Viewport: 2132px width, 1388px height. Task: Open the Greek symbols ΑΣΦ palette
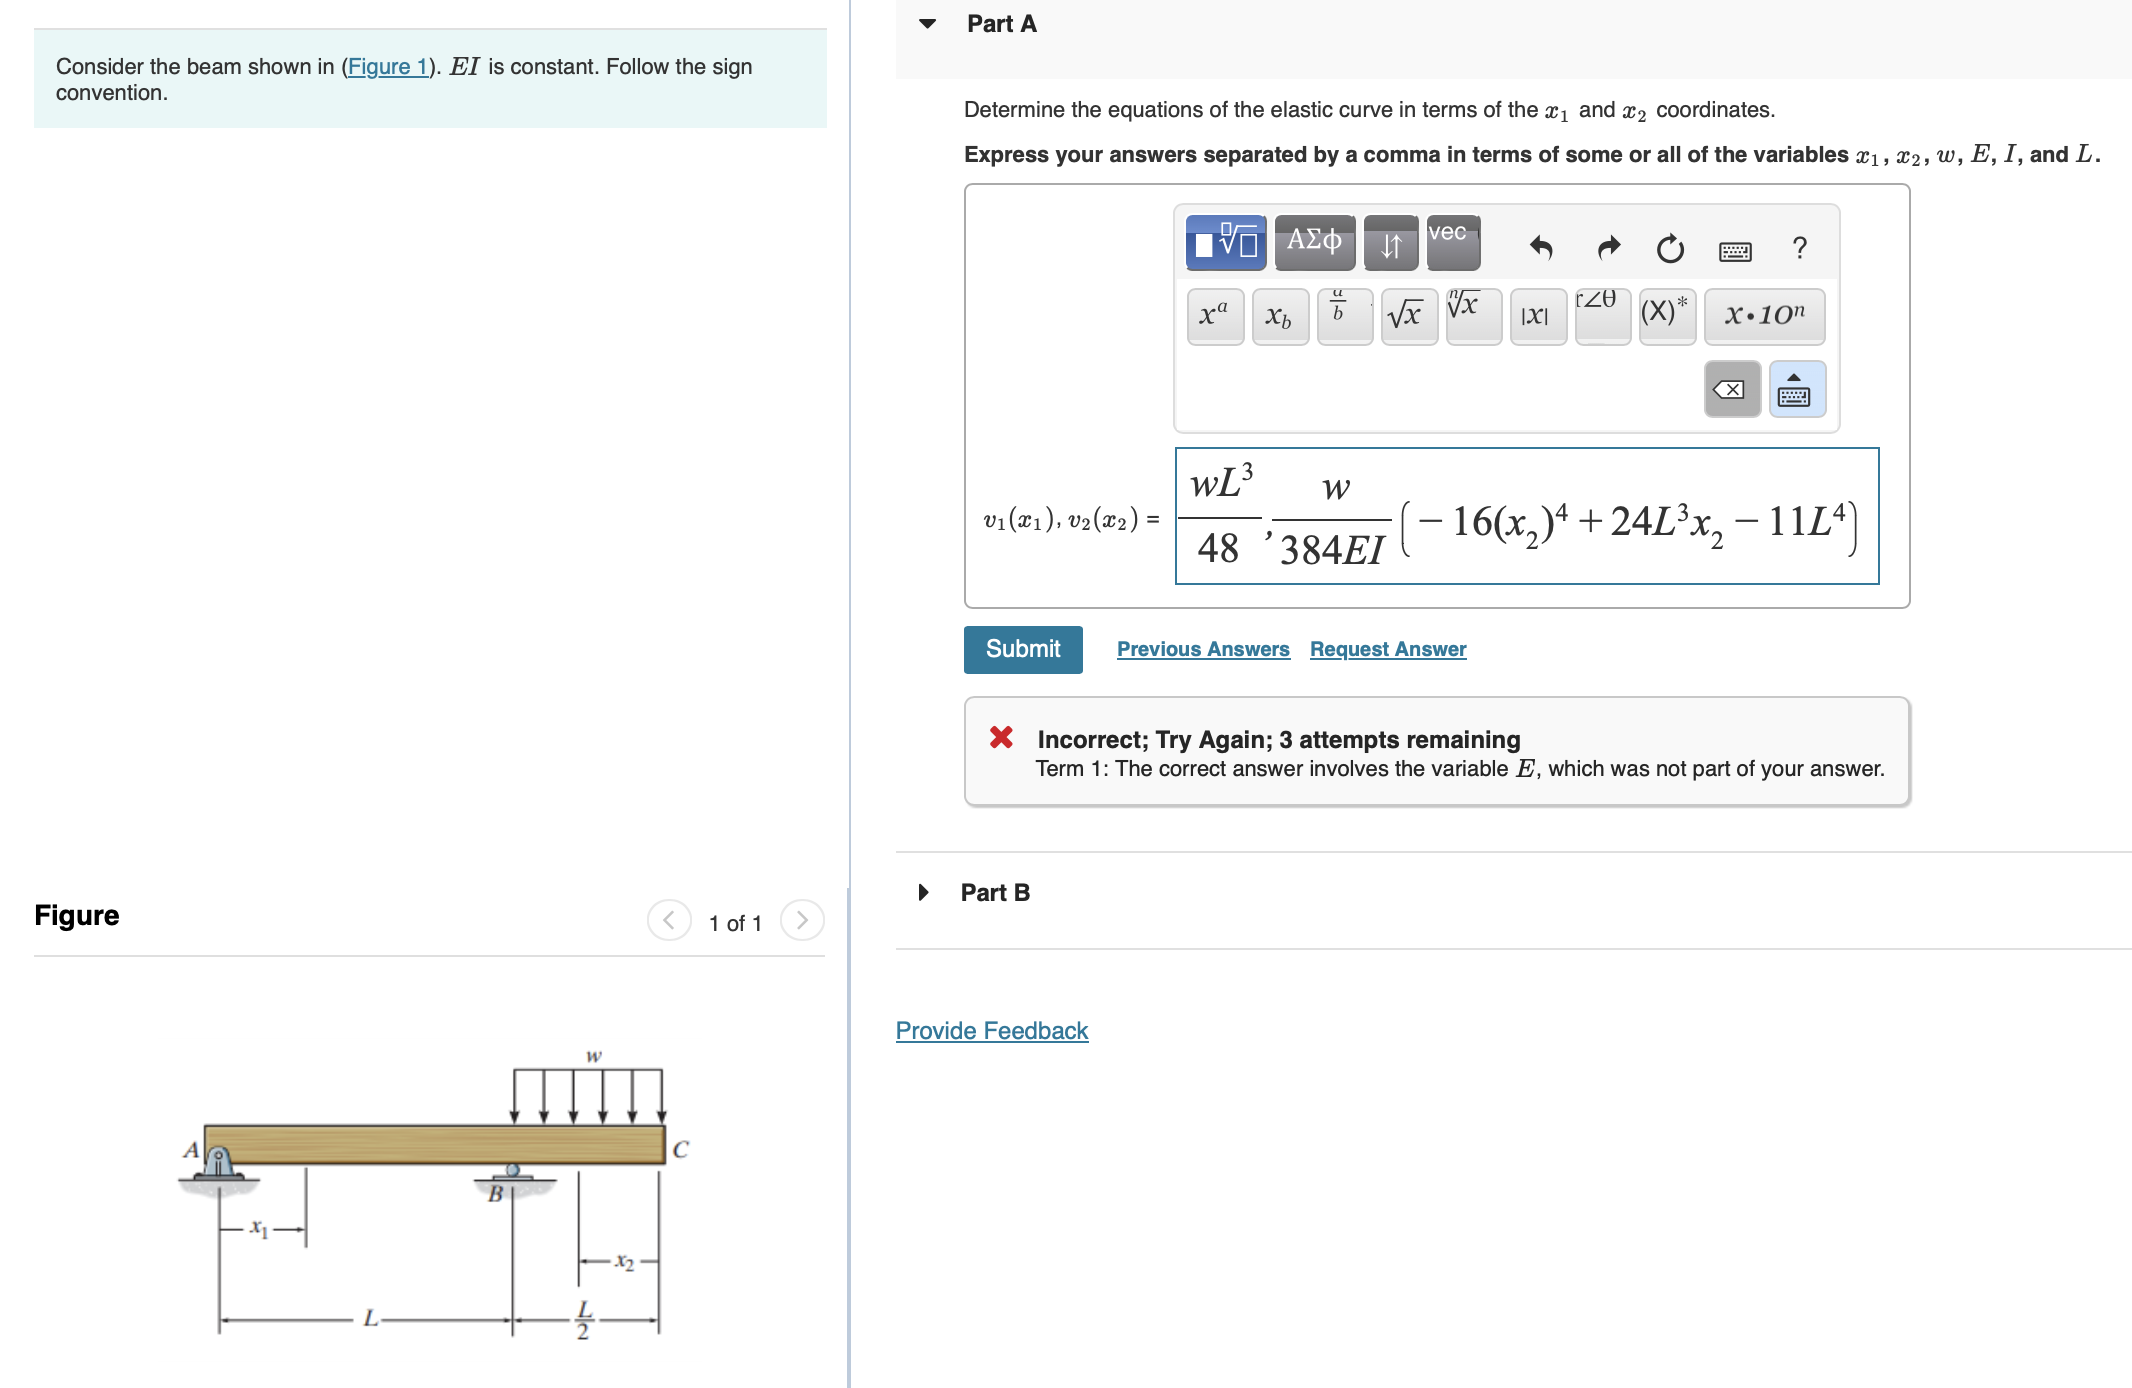1314,242
